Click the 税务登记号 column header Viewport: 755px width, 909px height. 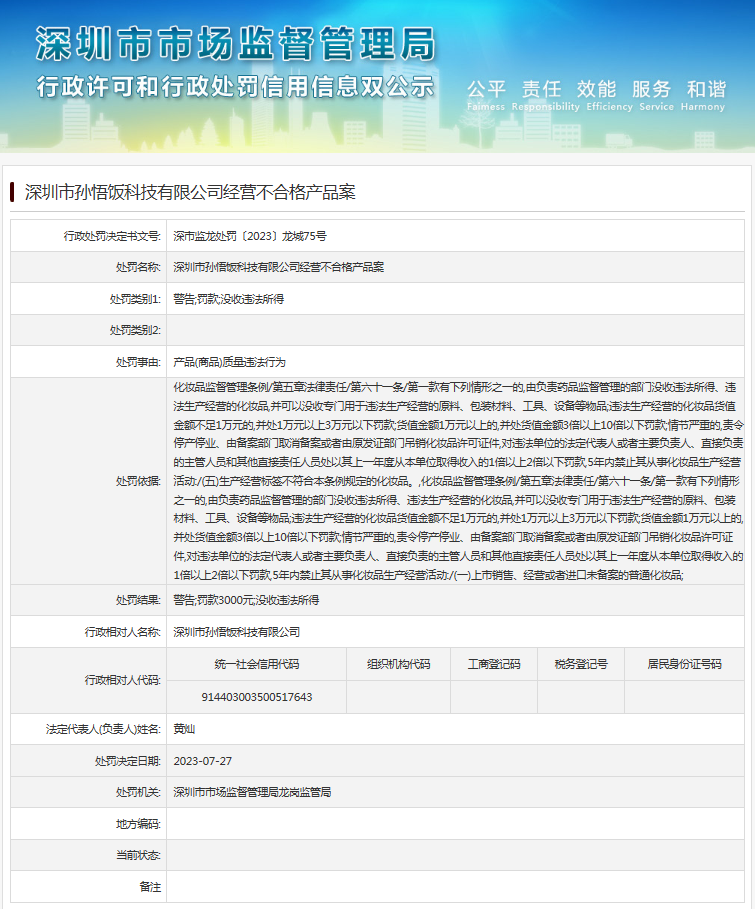coord(580,664)
